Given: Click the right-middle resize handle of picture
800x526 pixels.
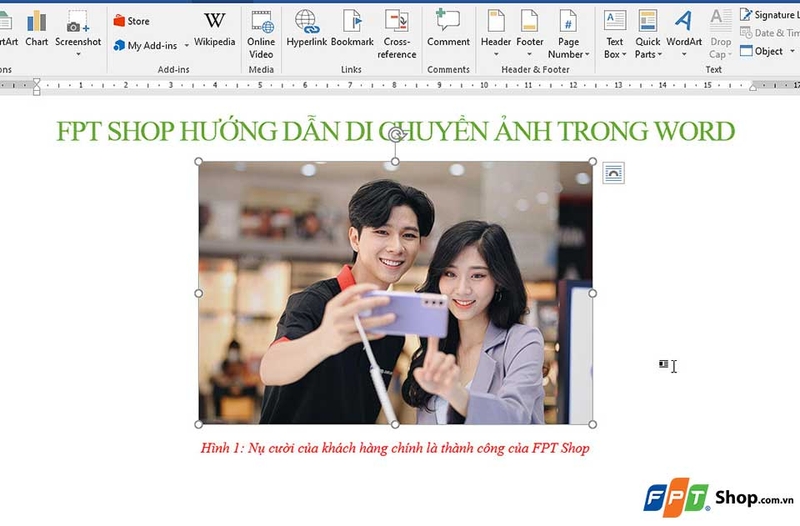Looking at the screenshot, I should [592, 293].
